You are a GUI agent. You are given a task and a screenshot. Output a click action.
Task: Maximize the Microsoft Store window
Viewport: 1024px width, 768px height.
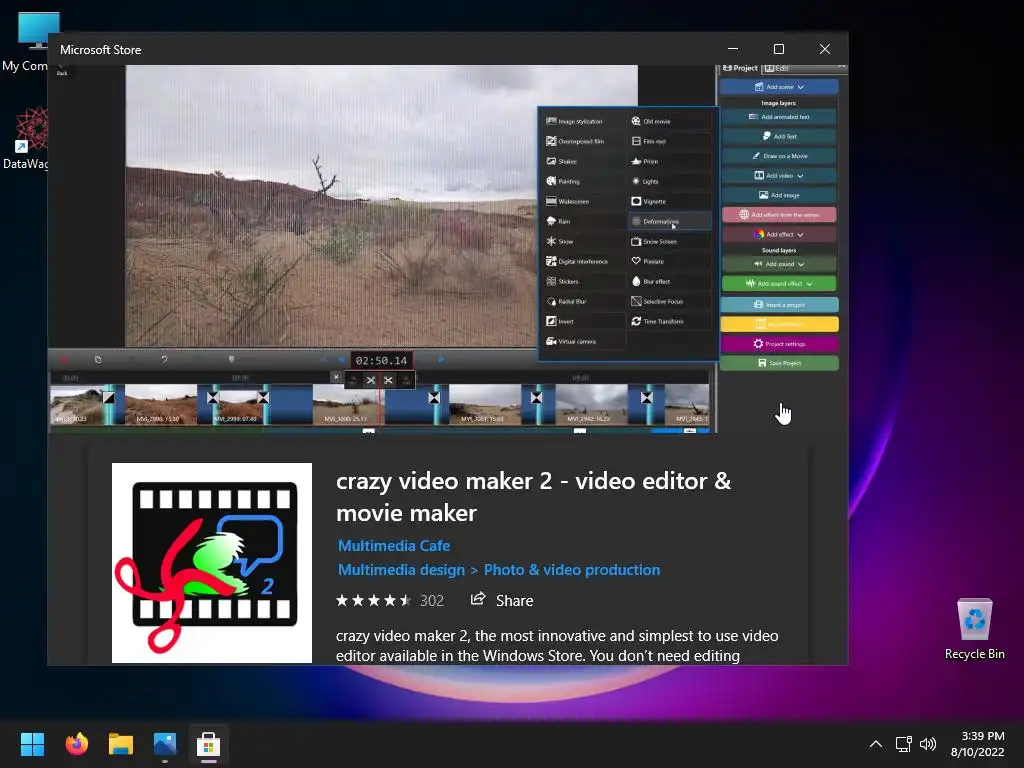(x=778, y=49)
